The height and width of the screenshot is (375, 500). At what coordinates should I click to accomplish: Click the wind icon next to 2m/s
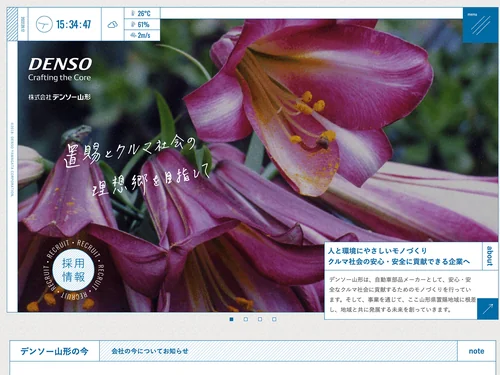133,35
